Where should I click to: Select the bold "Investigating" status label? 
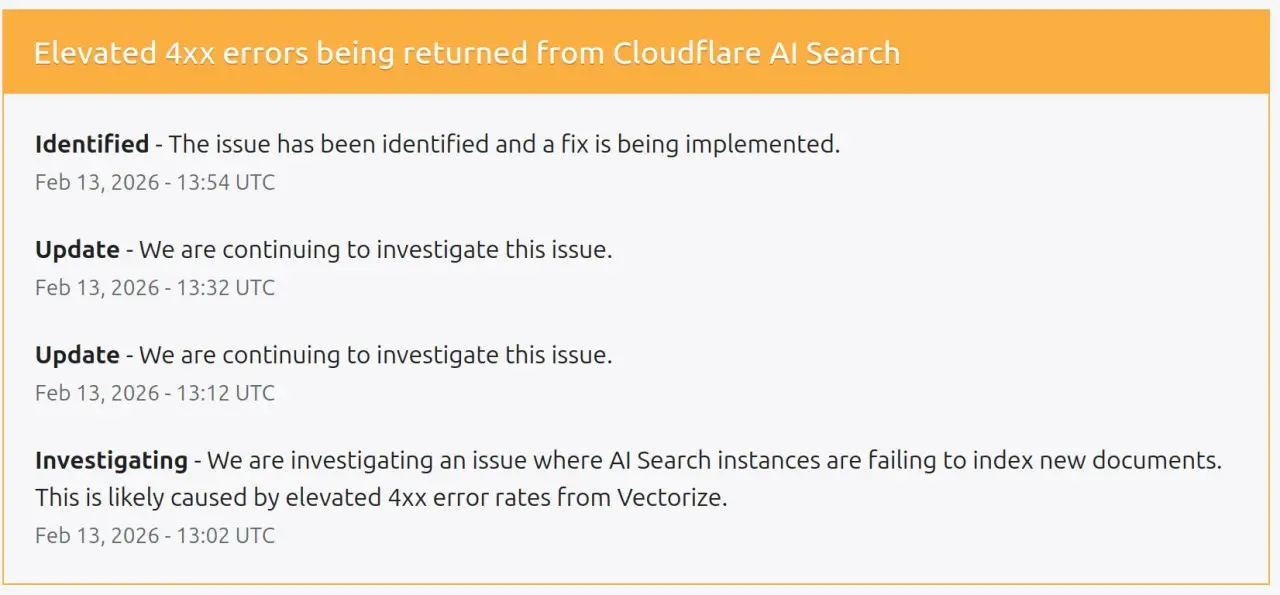(x=111, y=461)
